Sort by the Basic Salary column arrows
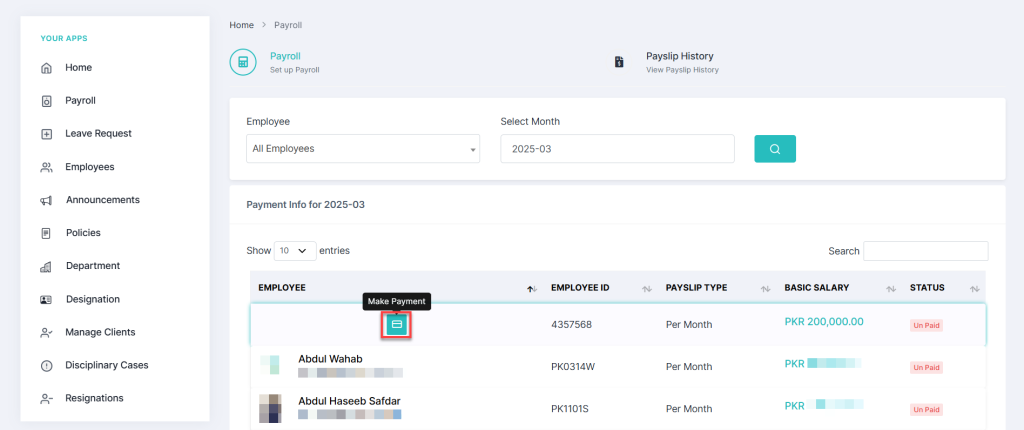 (x=891, y=289)
